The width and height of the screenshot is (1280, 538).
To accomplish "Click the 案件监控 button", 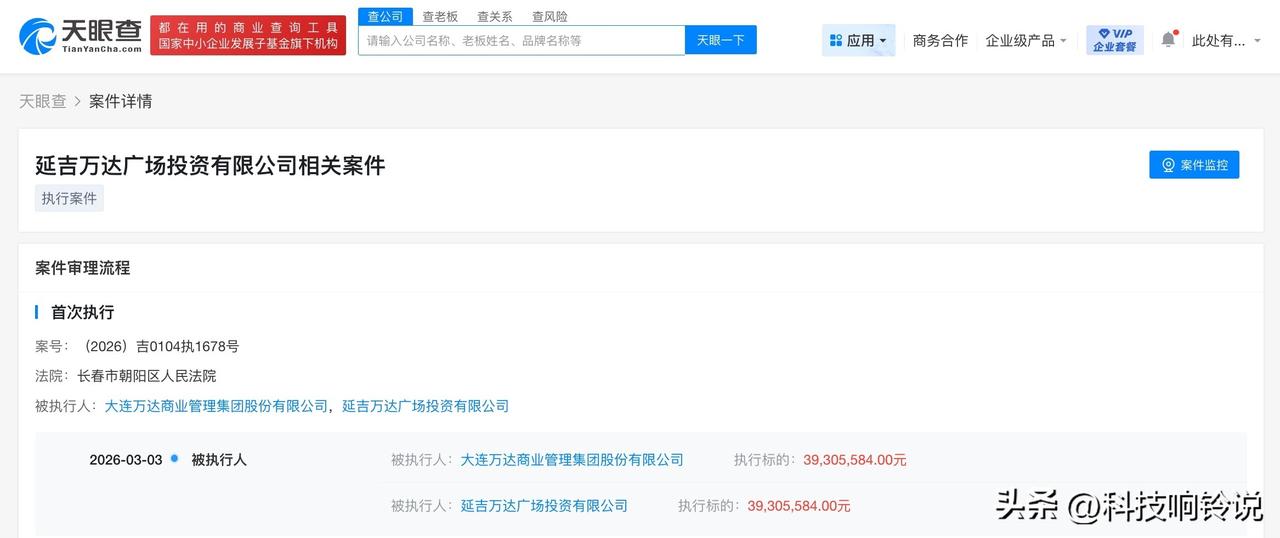I will click(x=1194, y=165).
